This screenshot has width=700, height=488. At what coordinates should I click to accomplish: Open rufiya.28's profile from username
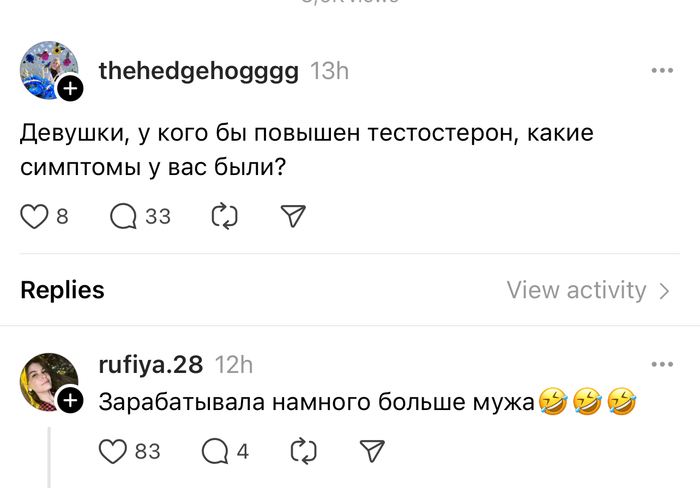coord(151,365)
